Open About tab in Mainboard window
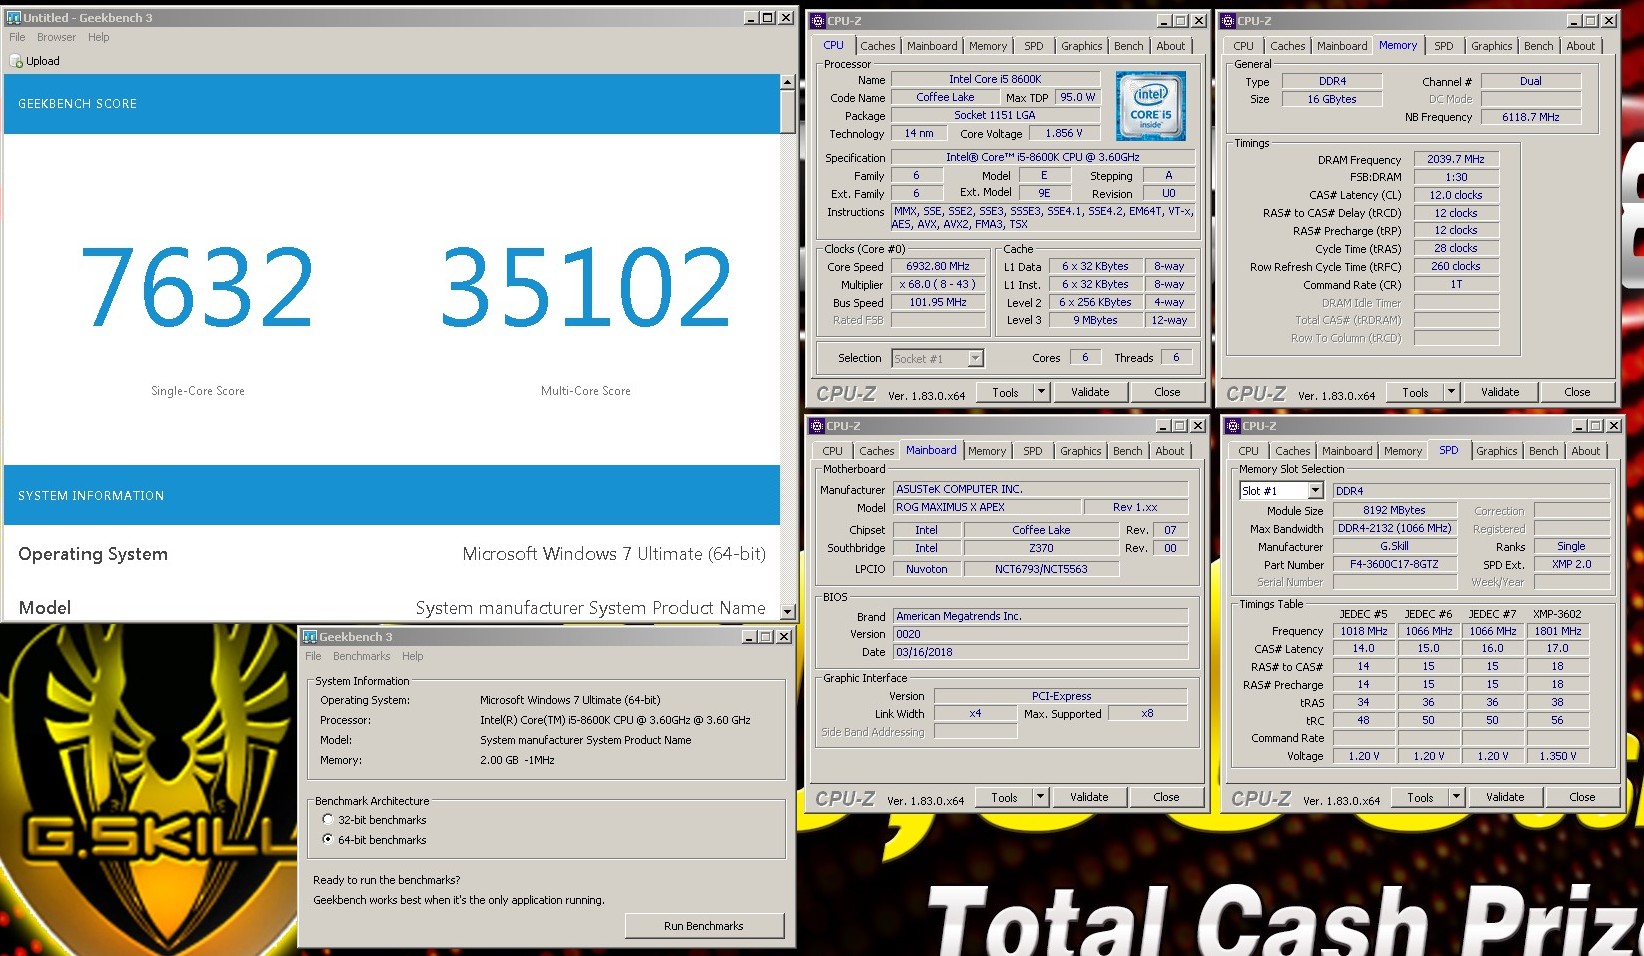This screenshot has height=956, width=1644. coord(1169,451)
